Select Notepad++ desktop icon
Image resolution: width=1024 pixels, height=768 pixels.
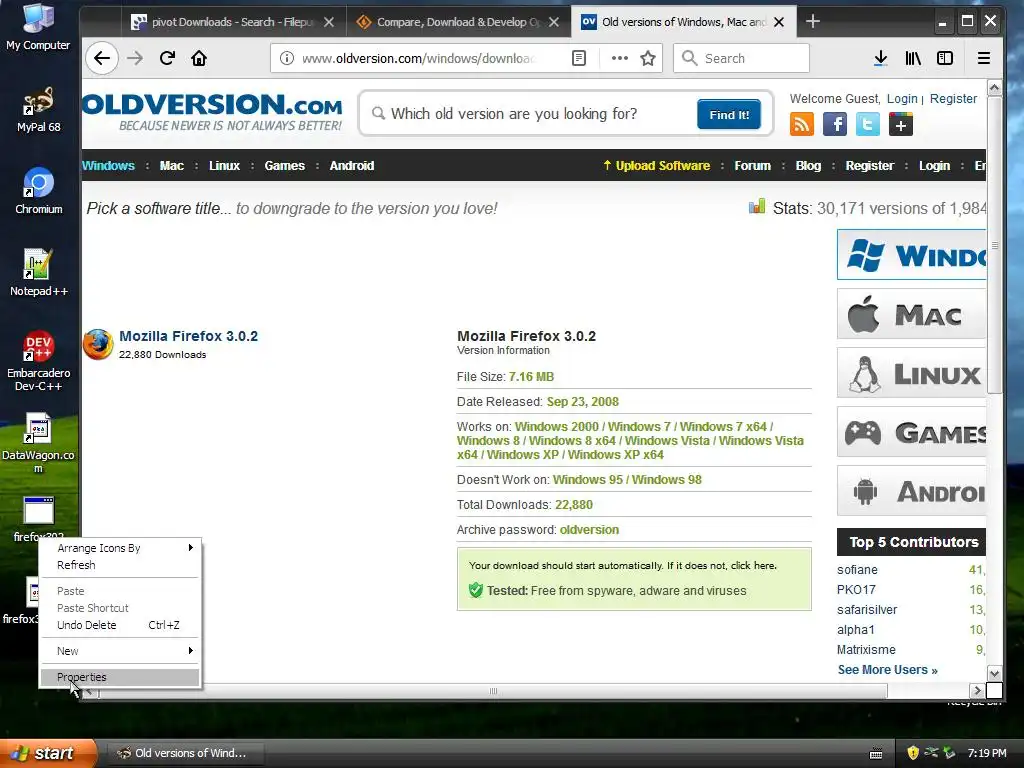point(39,272)
